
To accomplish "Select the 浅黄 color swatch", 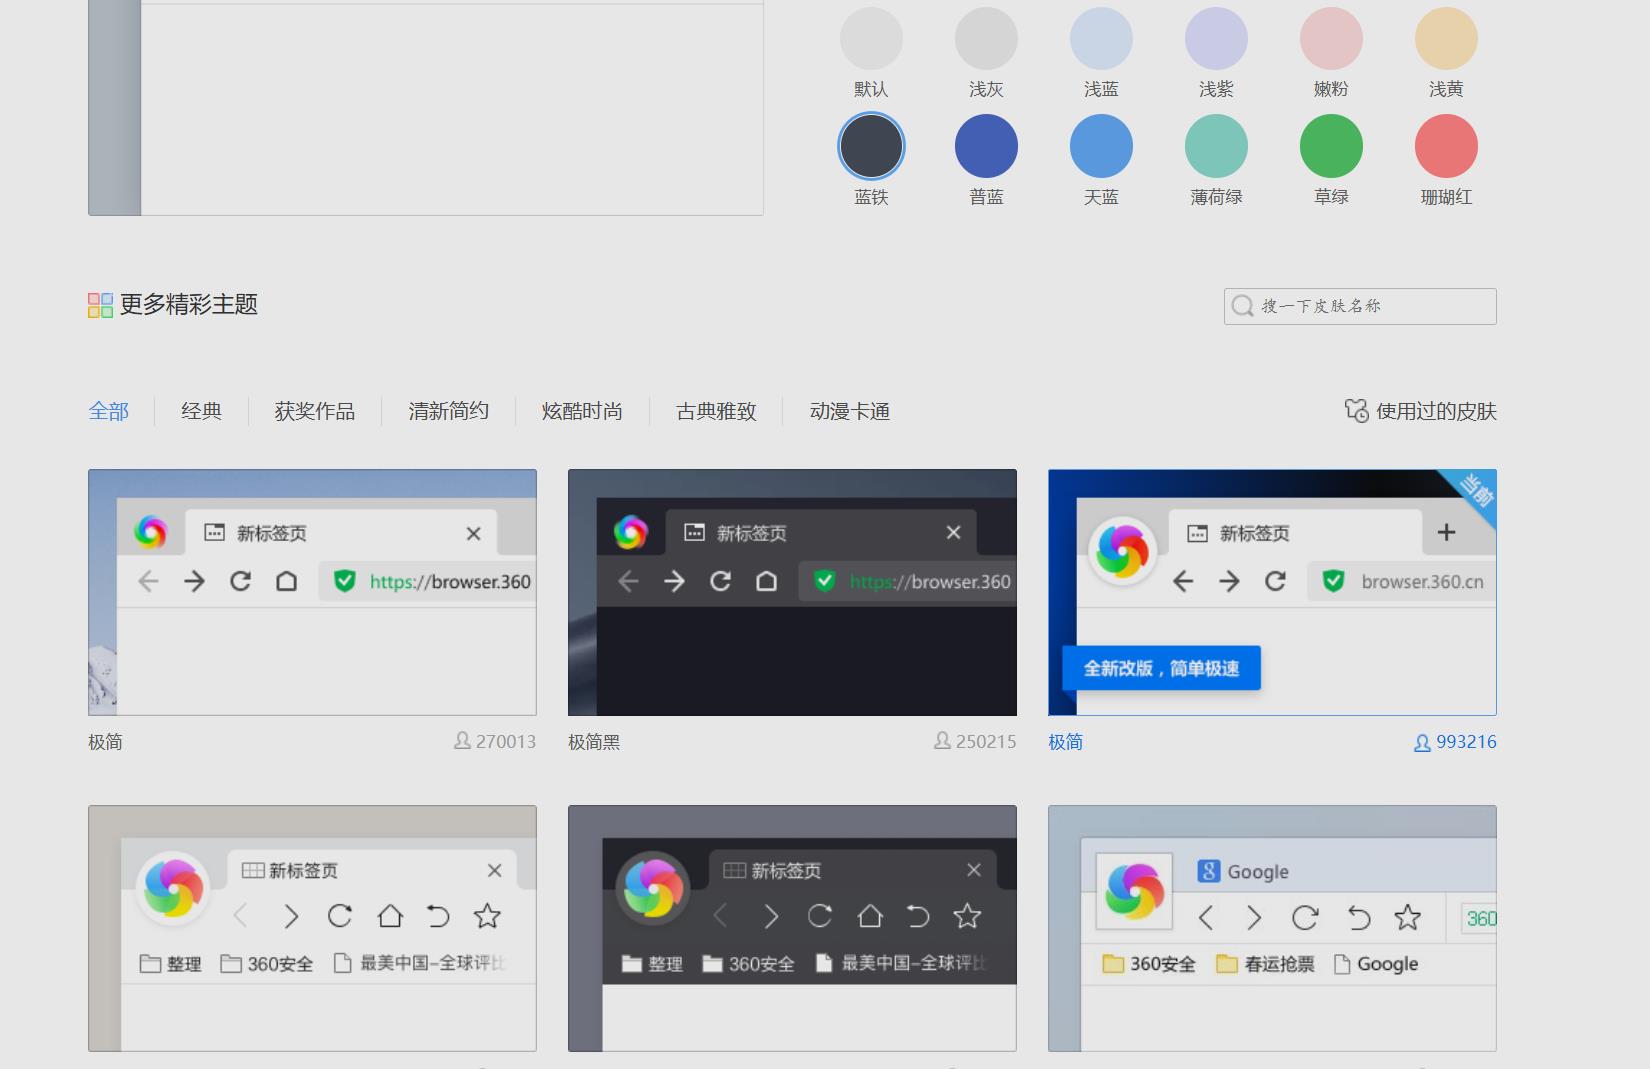I will [1445, 38].
